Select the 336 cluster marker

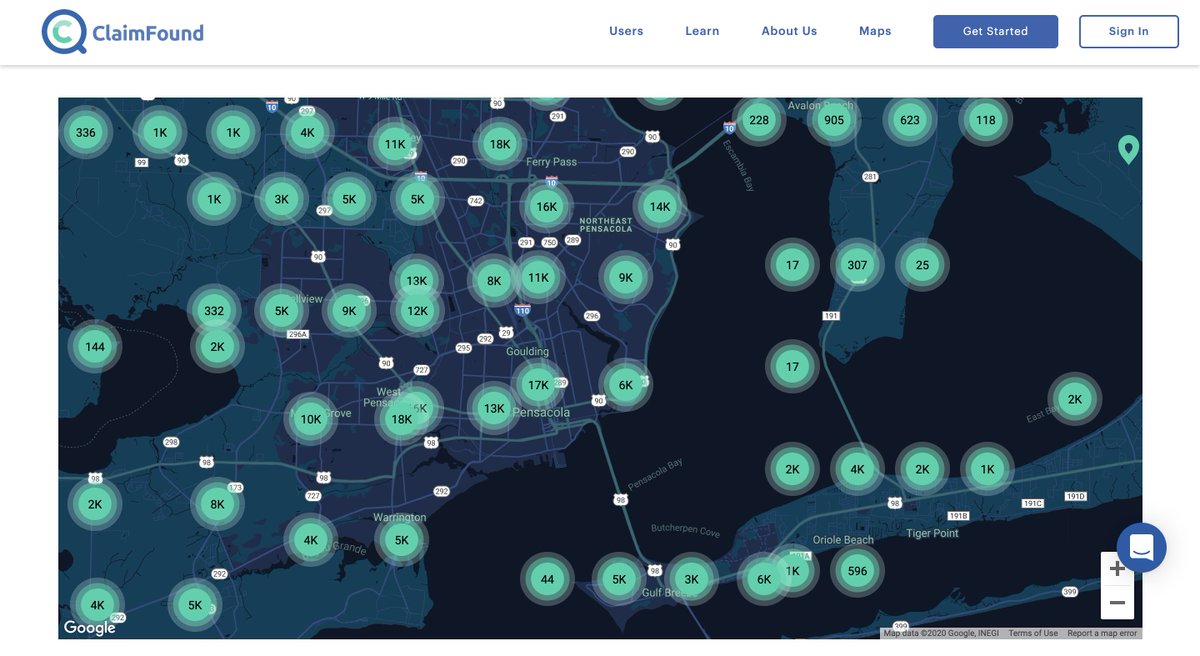click(86, 133)
